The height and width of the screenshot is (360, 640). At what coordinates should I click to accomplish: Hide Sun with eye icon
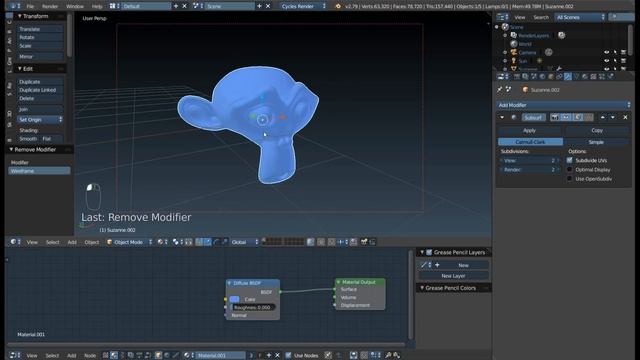(x=607, y=61)
